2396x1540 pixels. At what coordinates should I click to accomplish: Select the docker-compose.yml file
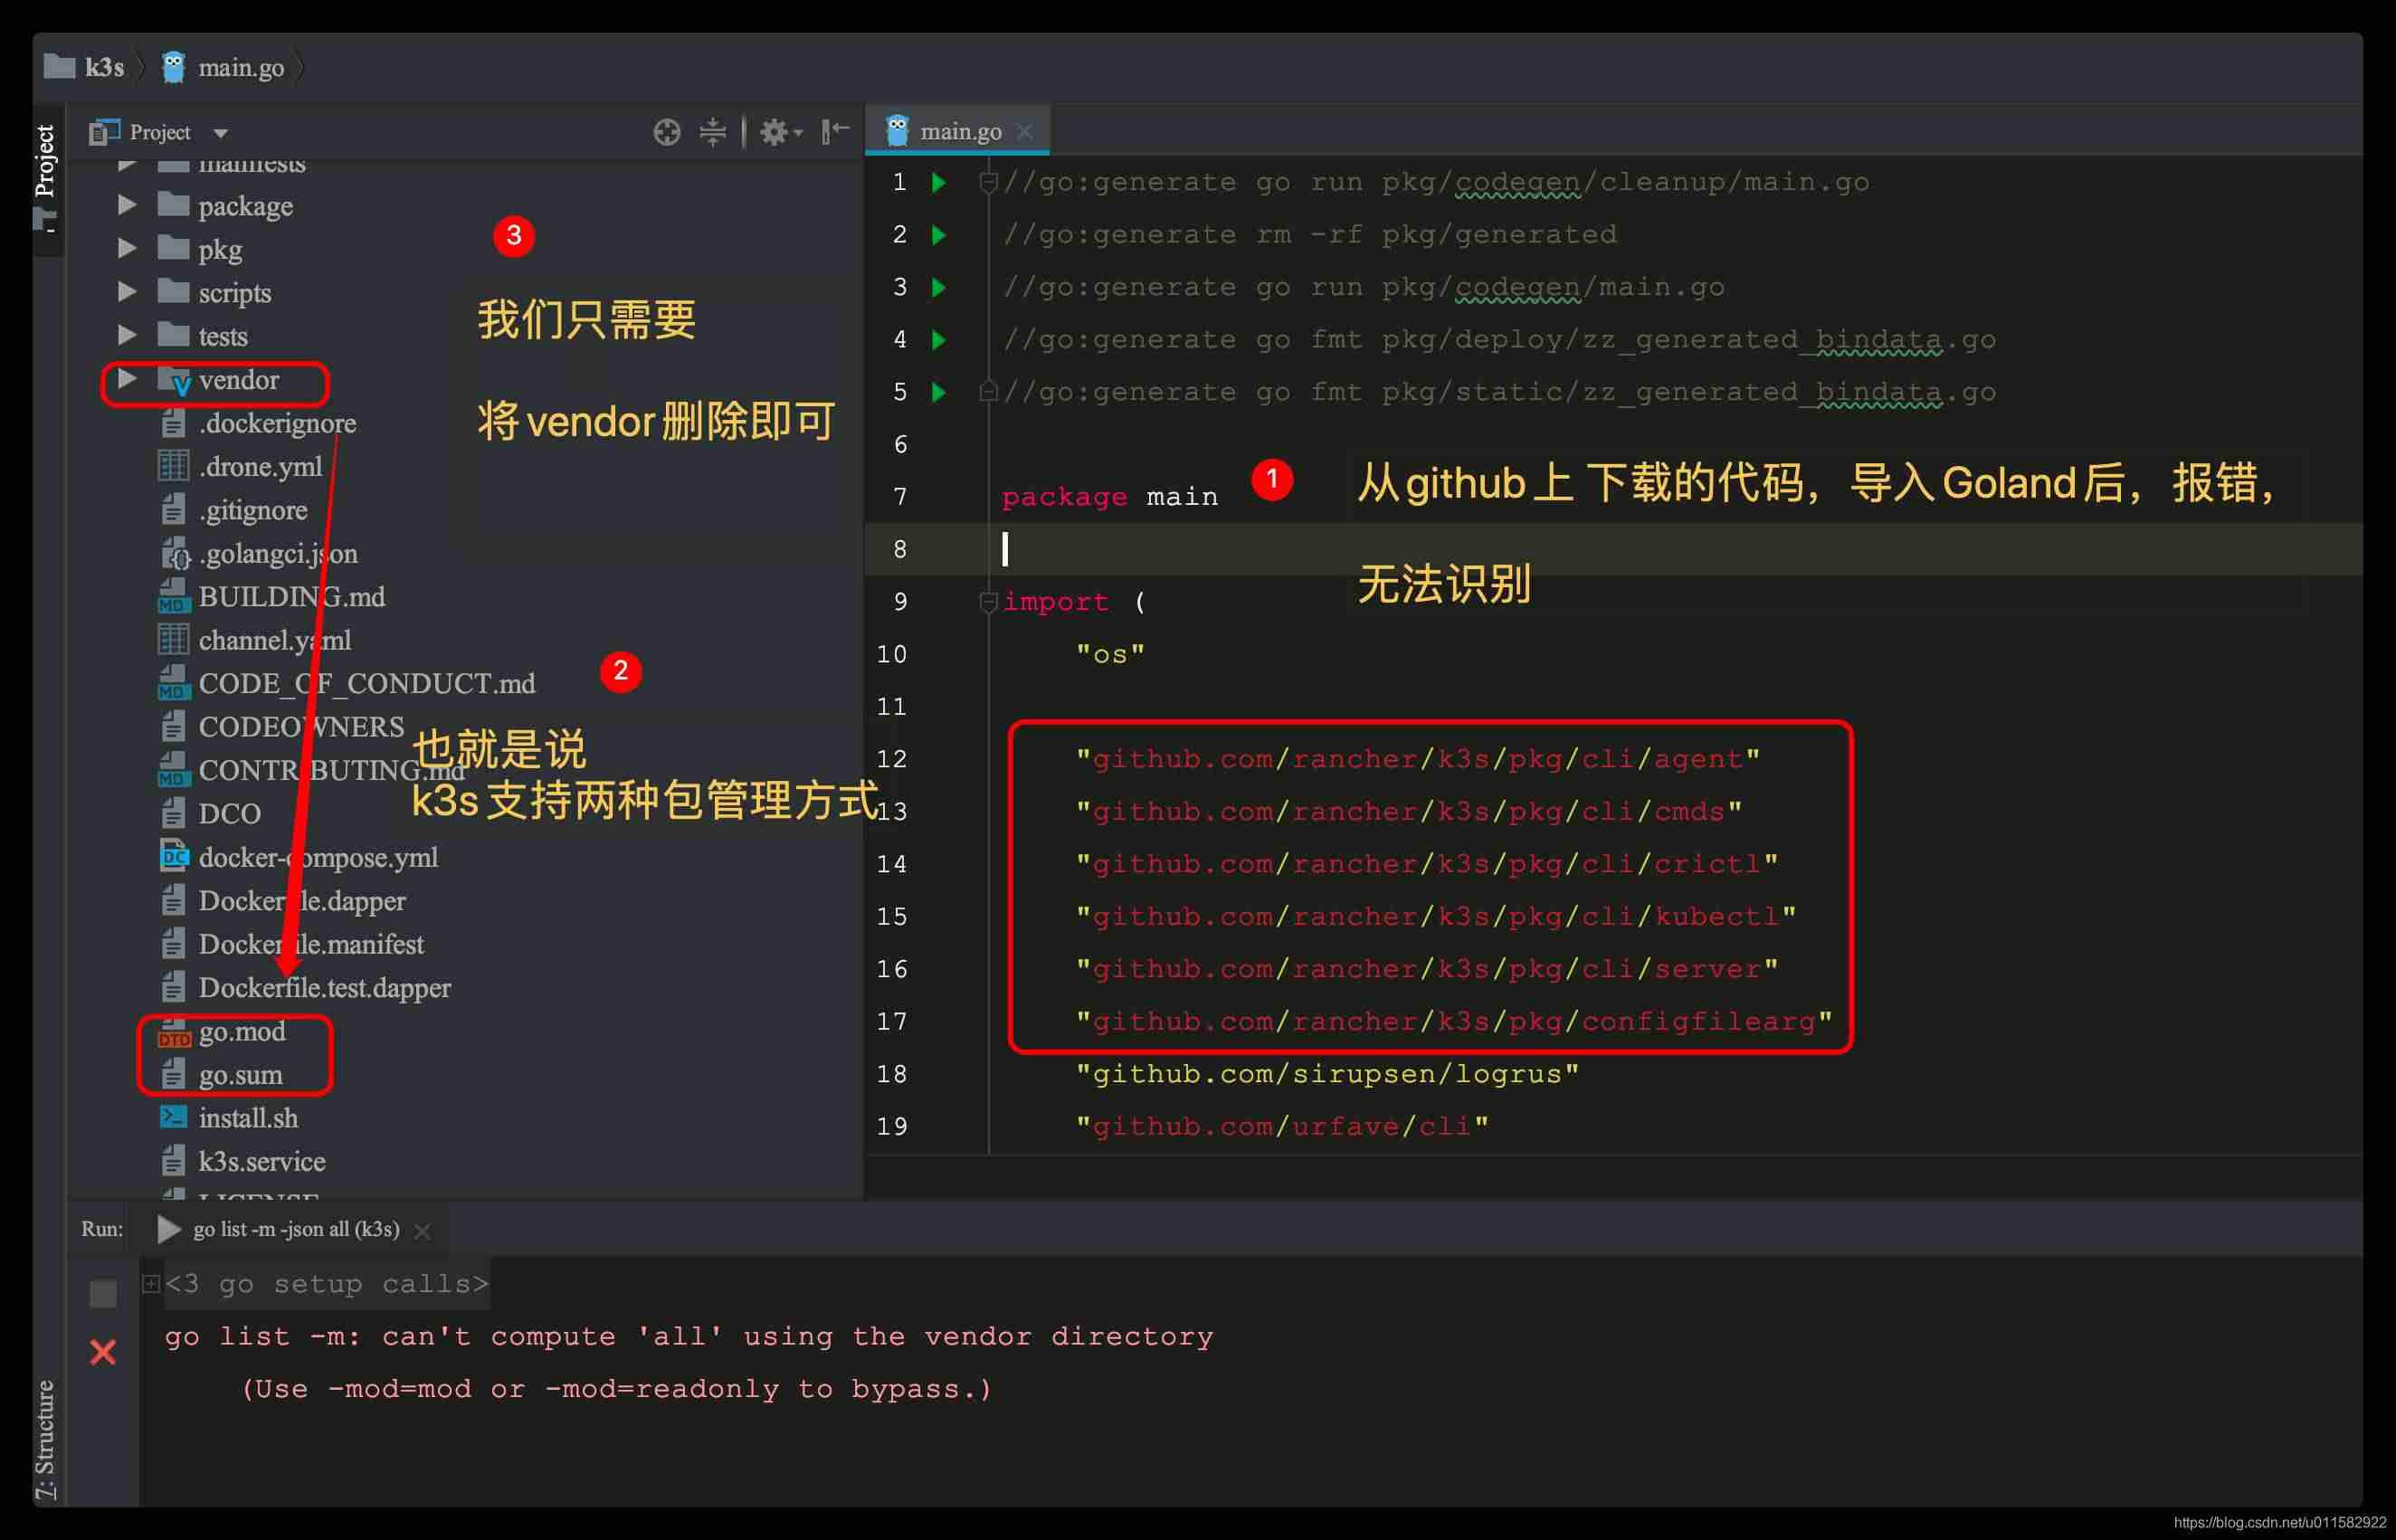tap(318, 858)
